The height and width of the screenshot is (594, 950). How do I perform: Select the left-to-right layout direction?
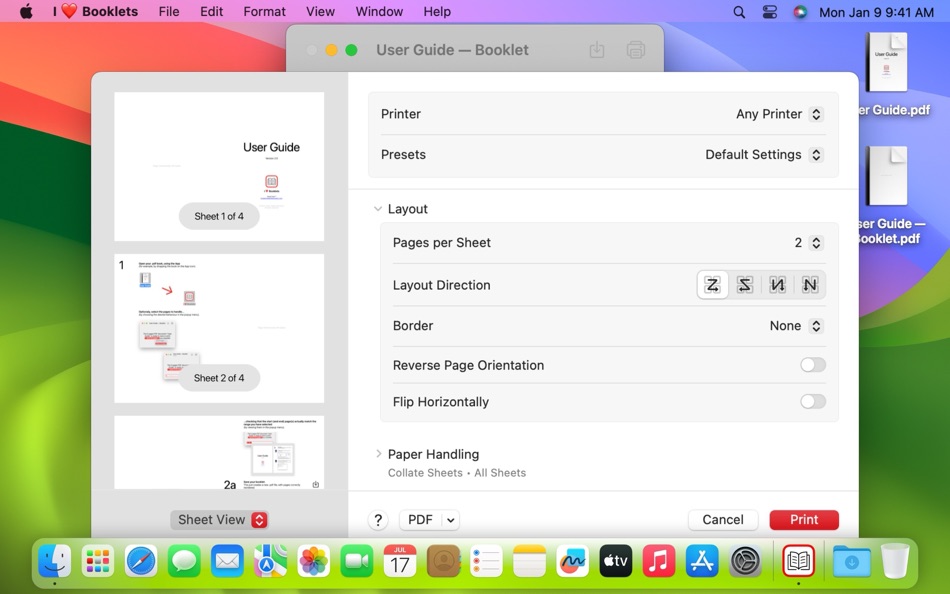[x=712, y=284]
